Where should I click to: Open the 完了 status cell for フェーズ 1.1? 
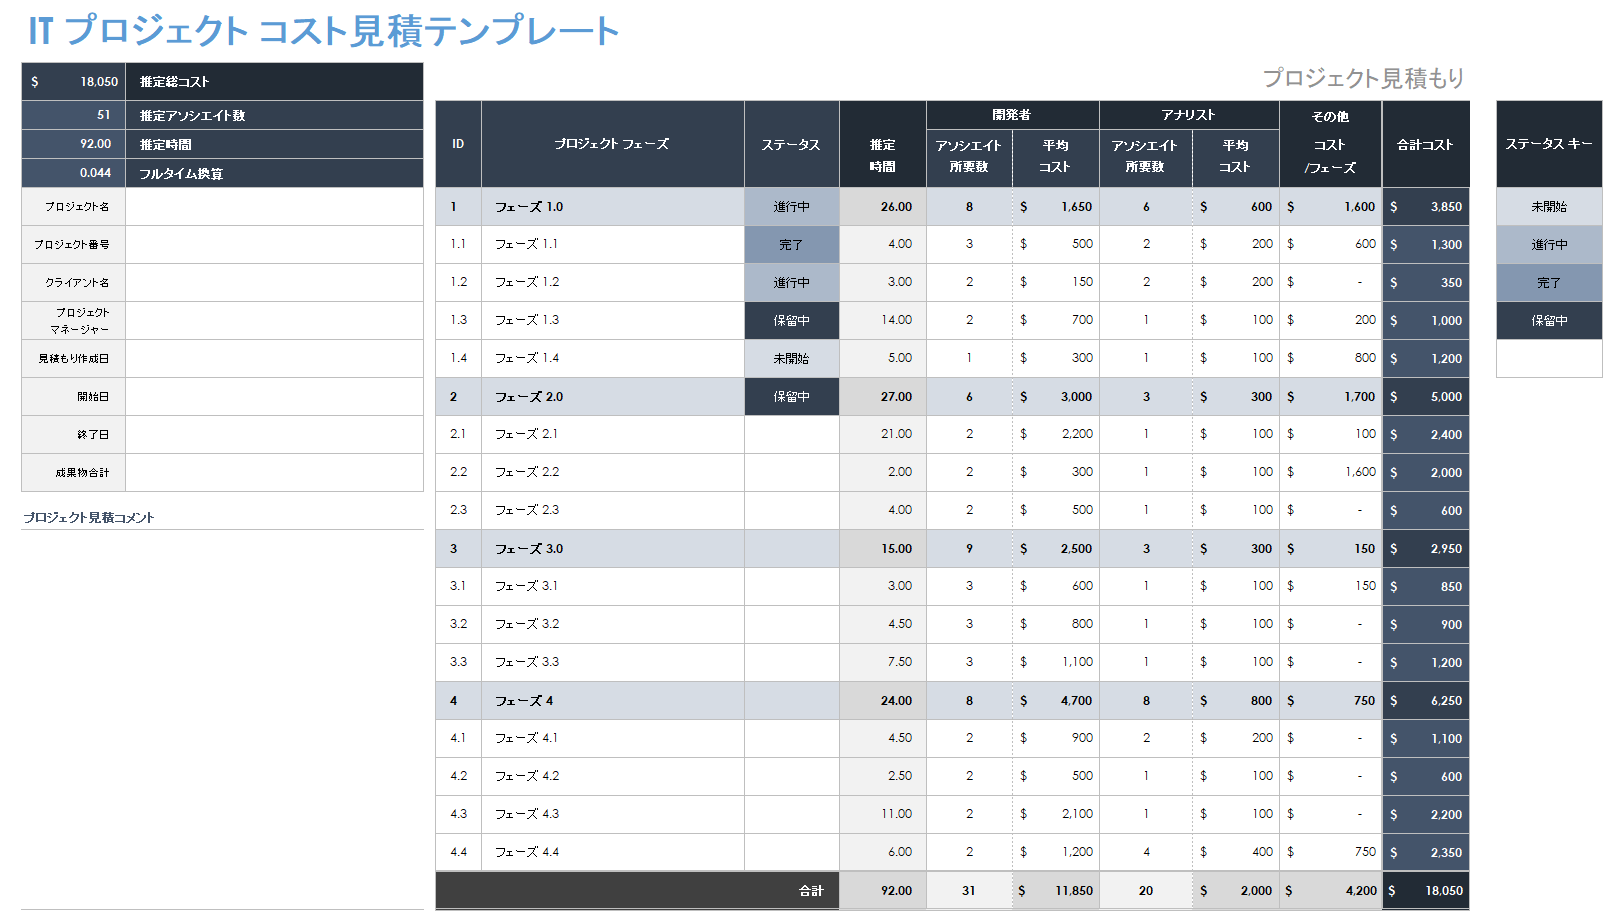[791, 245]
